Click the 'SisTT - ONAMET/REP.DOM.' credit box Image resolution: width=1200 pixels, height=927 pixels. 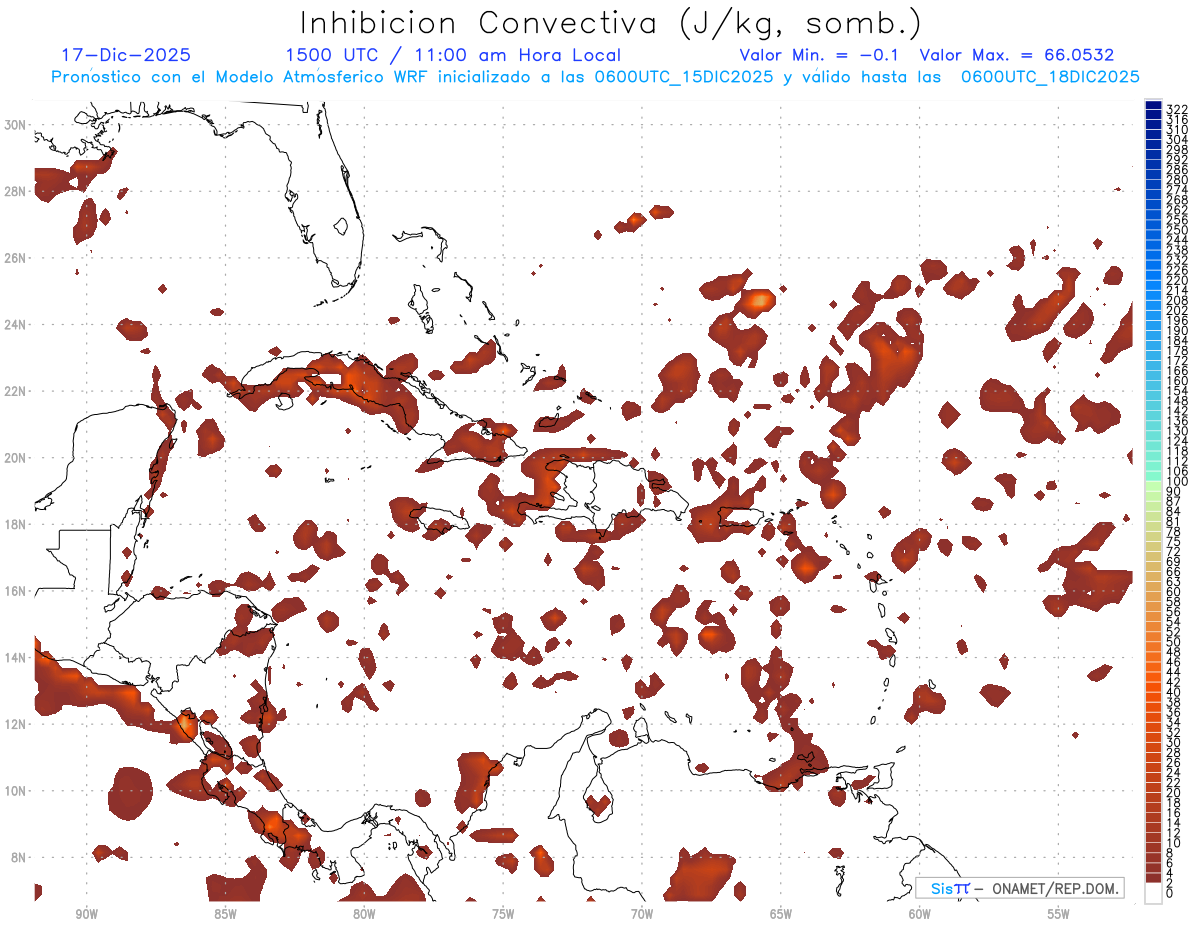point(1020,888)
